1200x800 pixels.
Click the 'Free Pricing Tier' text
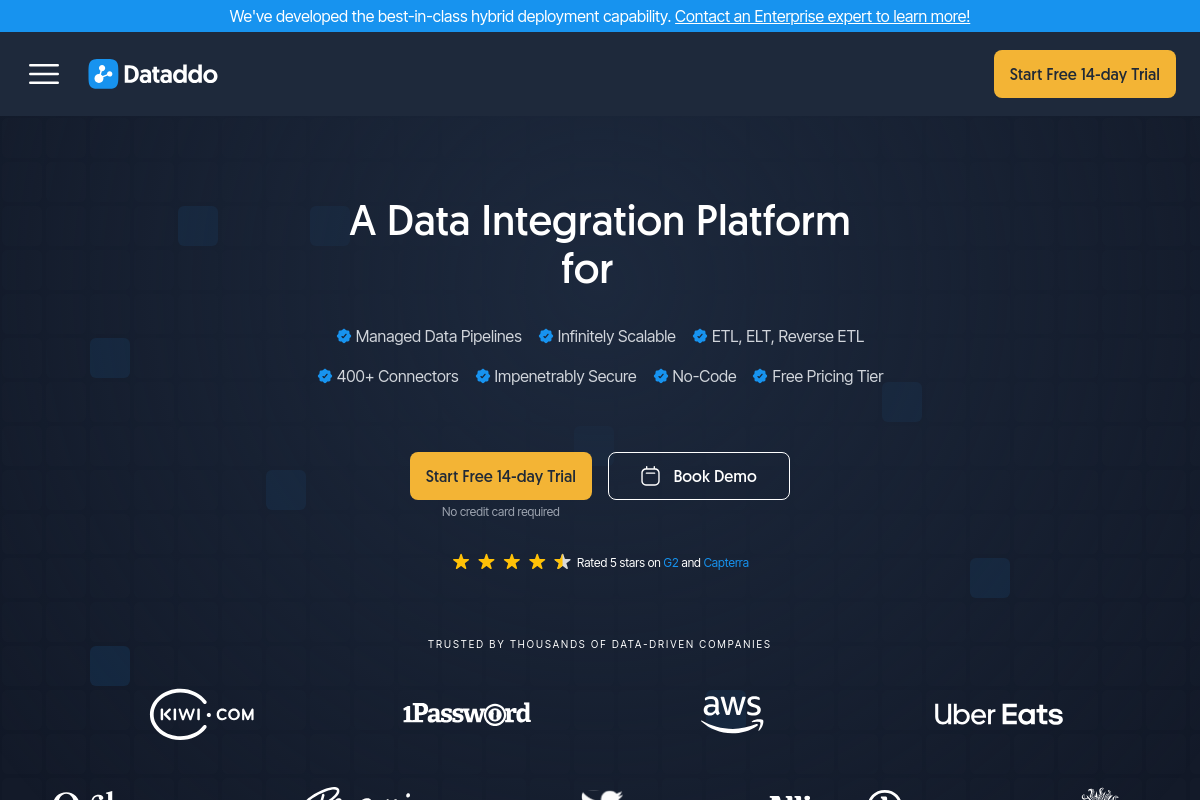828,377
